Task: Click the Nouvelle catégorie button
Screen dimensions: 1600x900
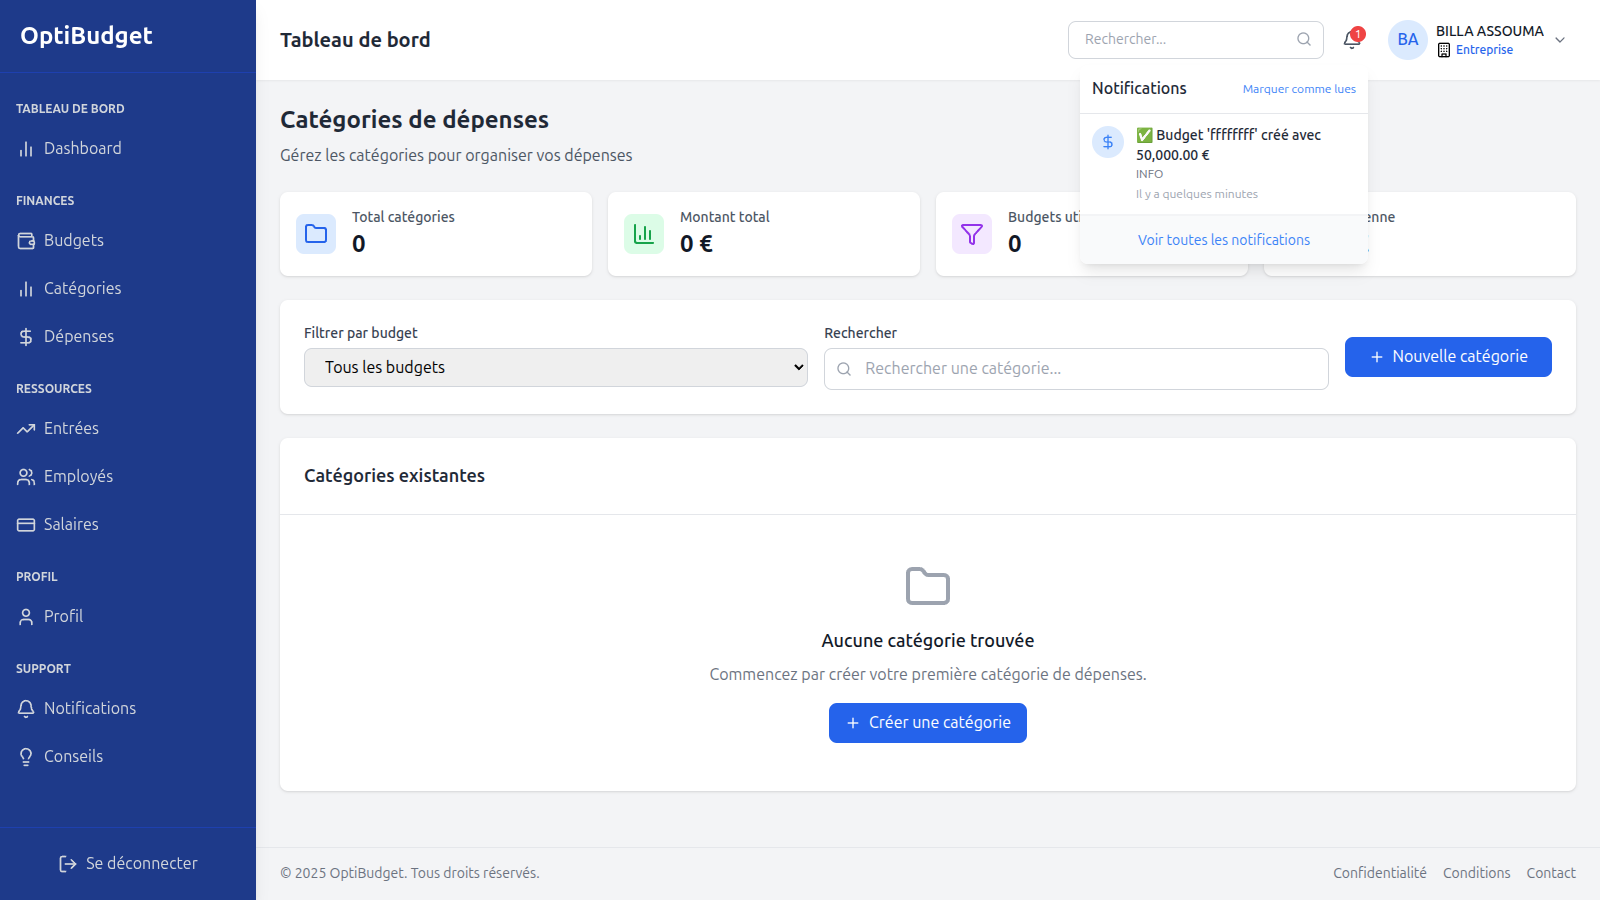Action: [x=1447, y=357]
